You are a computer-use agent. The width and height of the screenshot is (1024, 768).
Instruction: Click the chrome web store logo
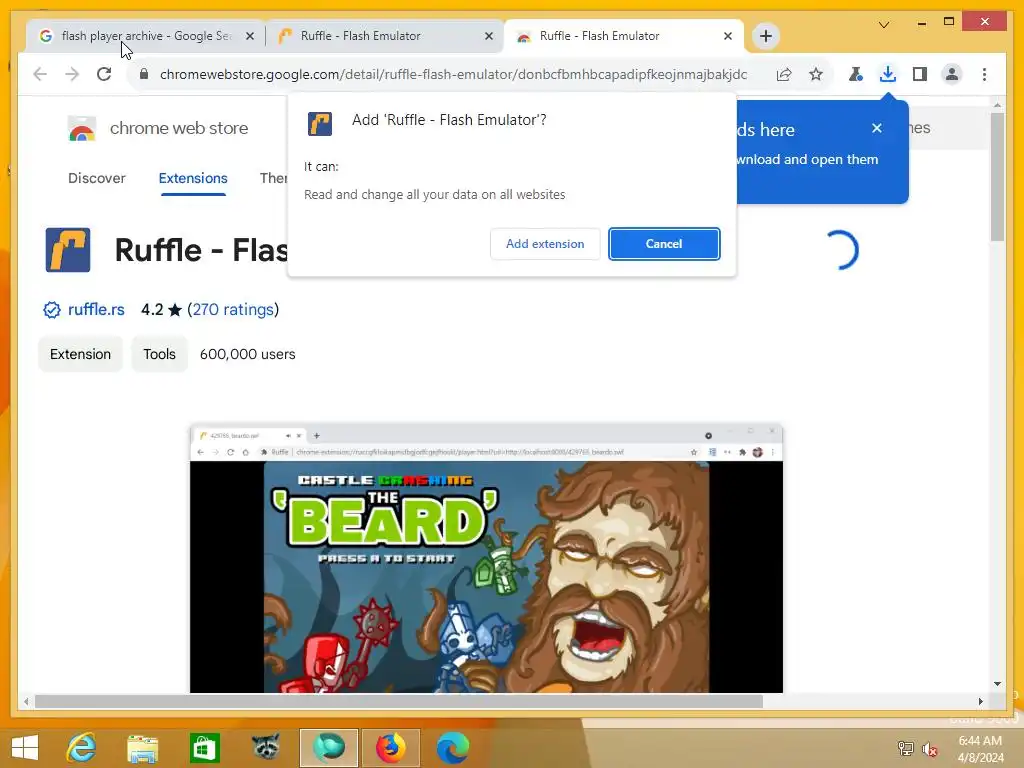coord(158,129)
